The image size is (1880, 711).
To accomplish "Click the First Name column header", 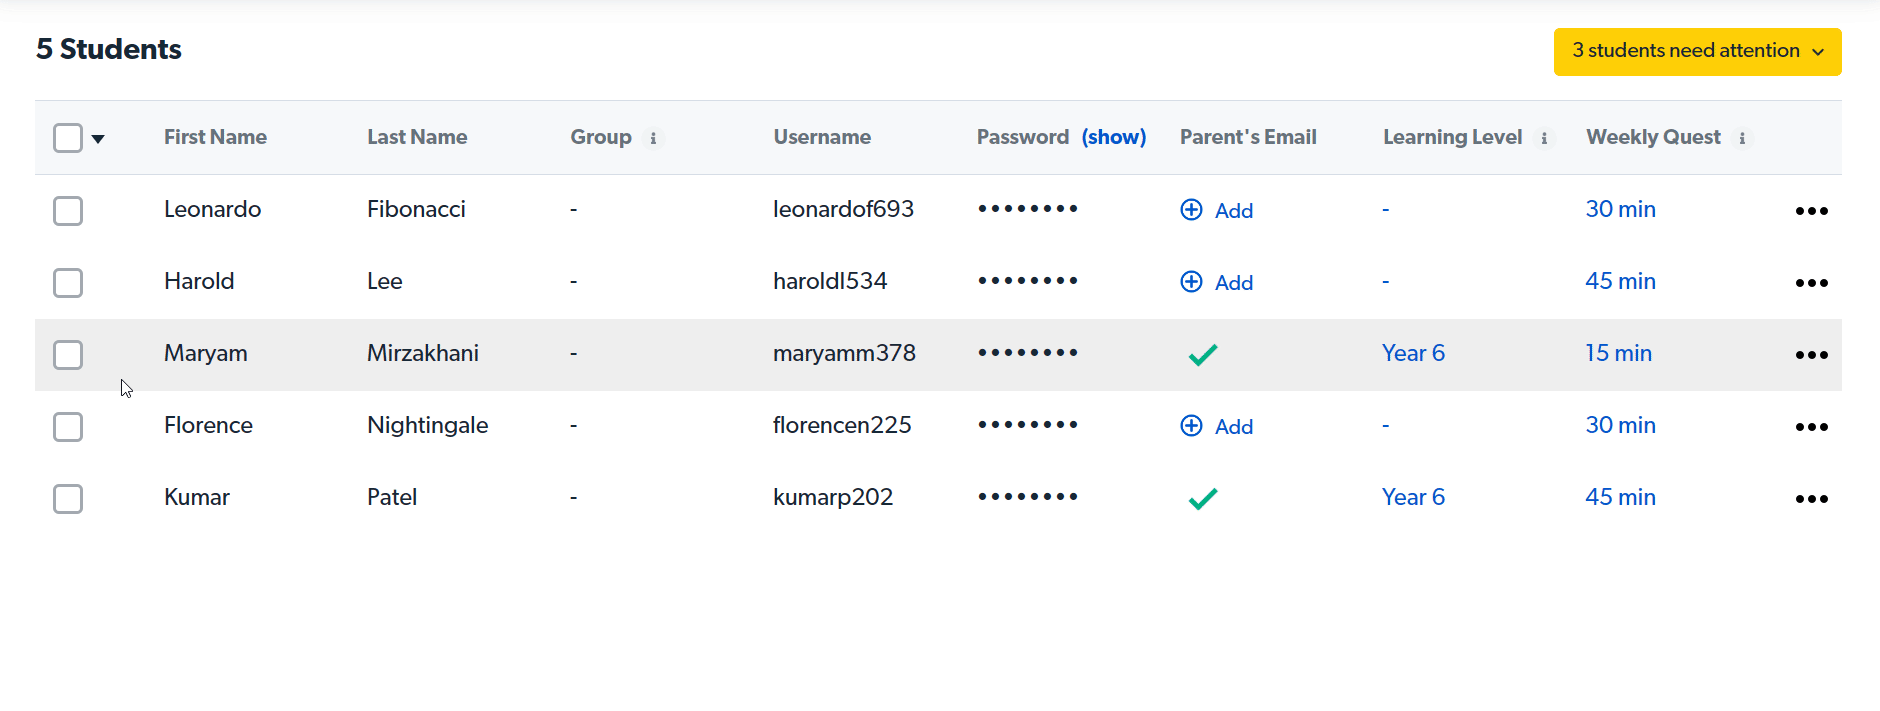I will 215,137.
